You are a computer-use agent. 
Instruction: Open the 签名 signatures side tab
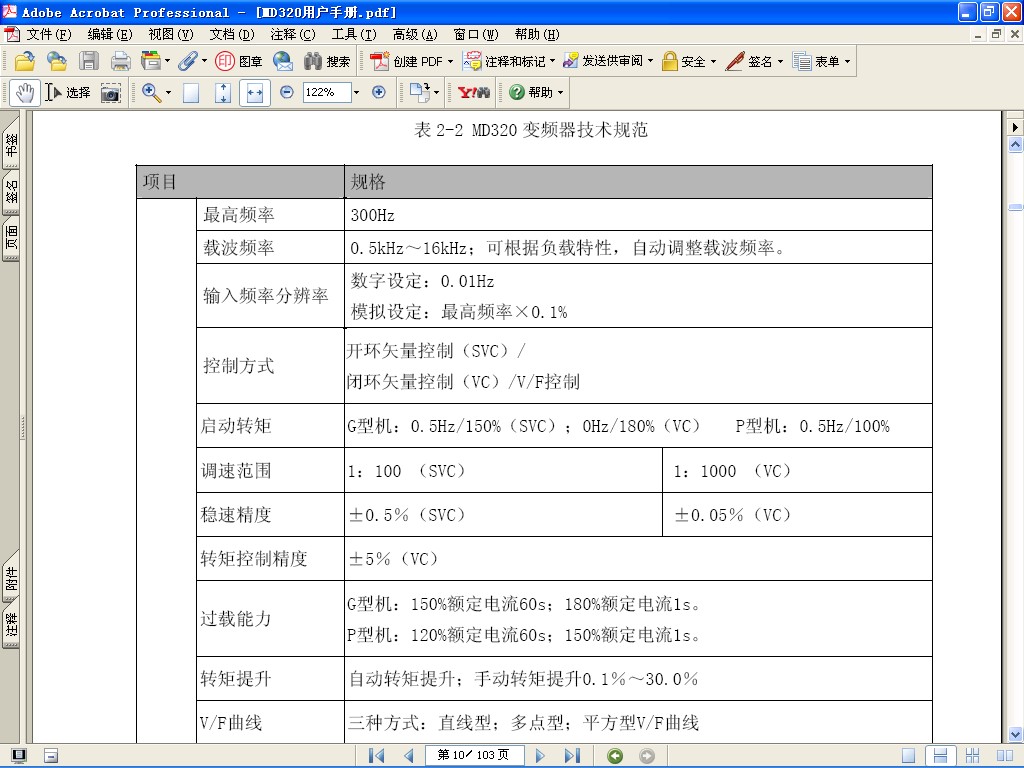click(x=11, y=191)
